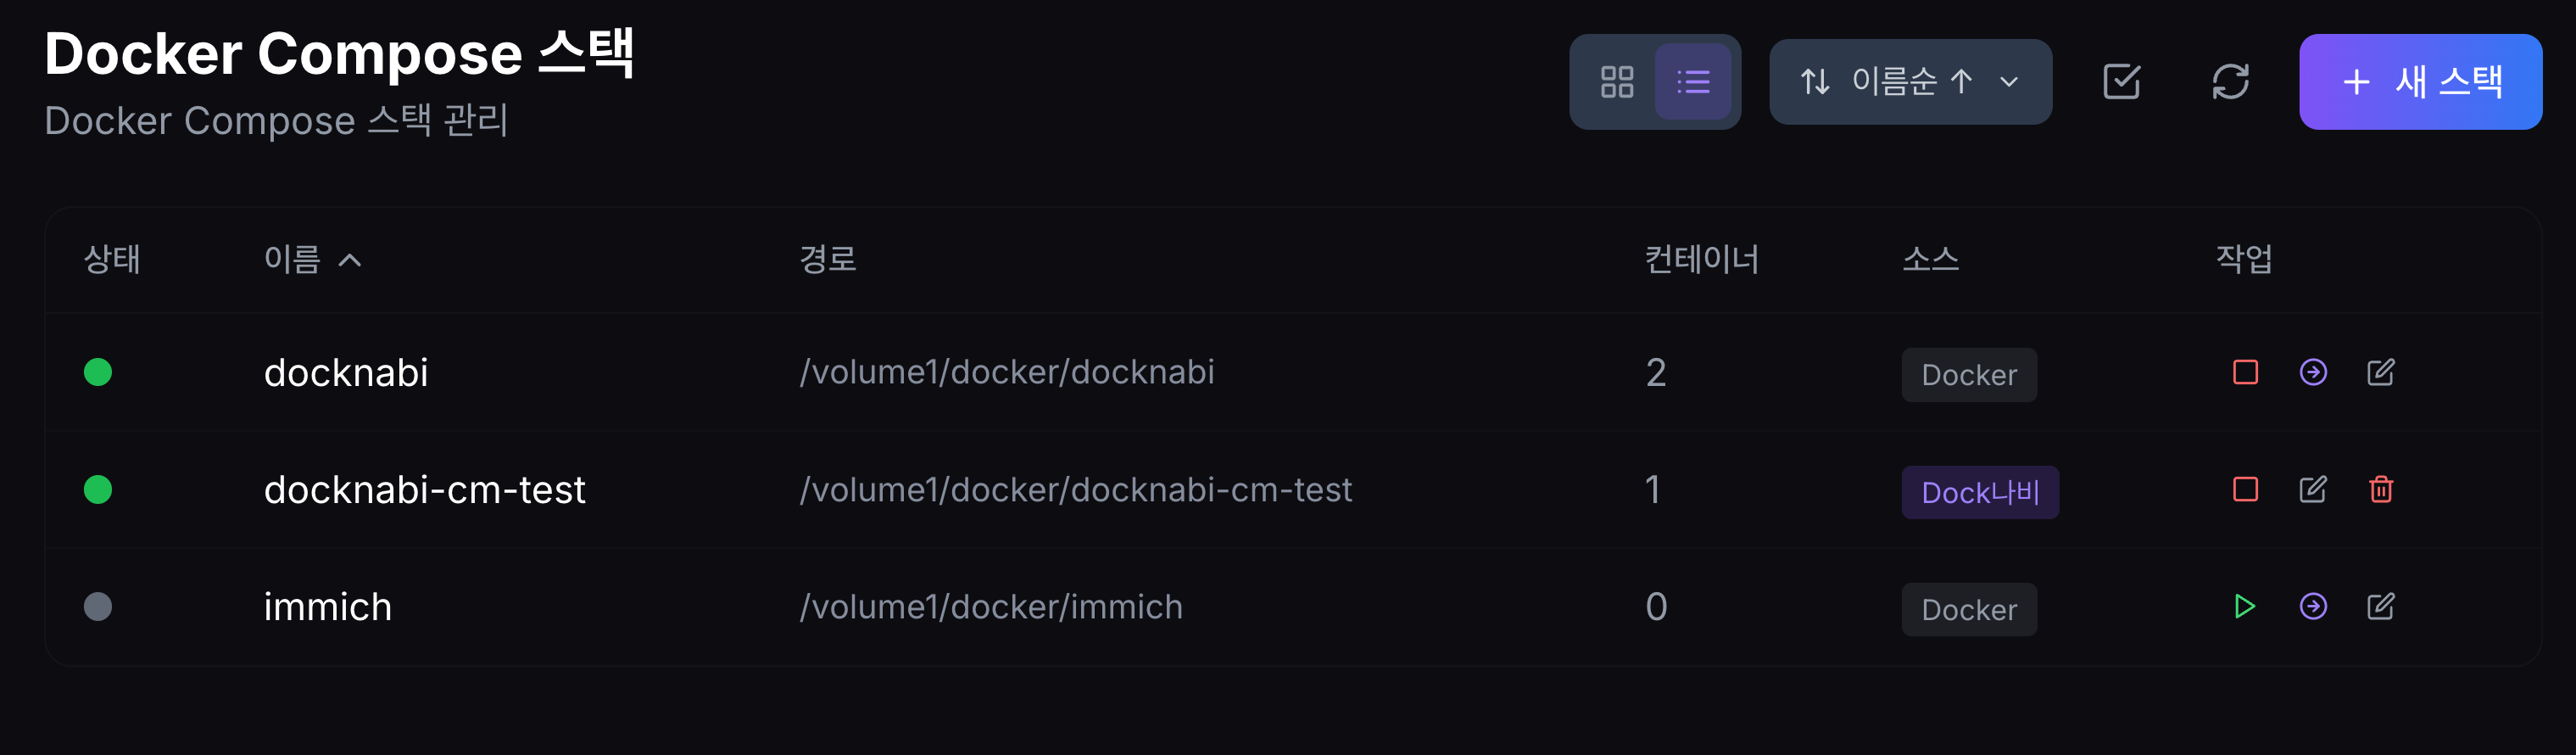
Task: Create a new stack with 새 스택
Action: [x=2420, y=82]
